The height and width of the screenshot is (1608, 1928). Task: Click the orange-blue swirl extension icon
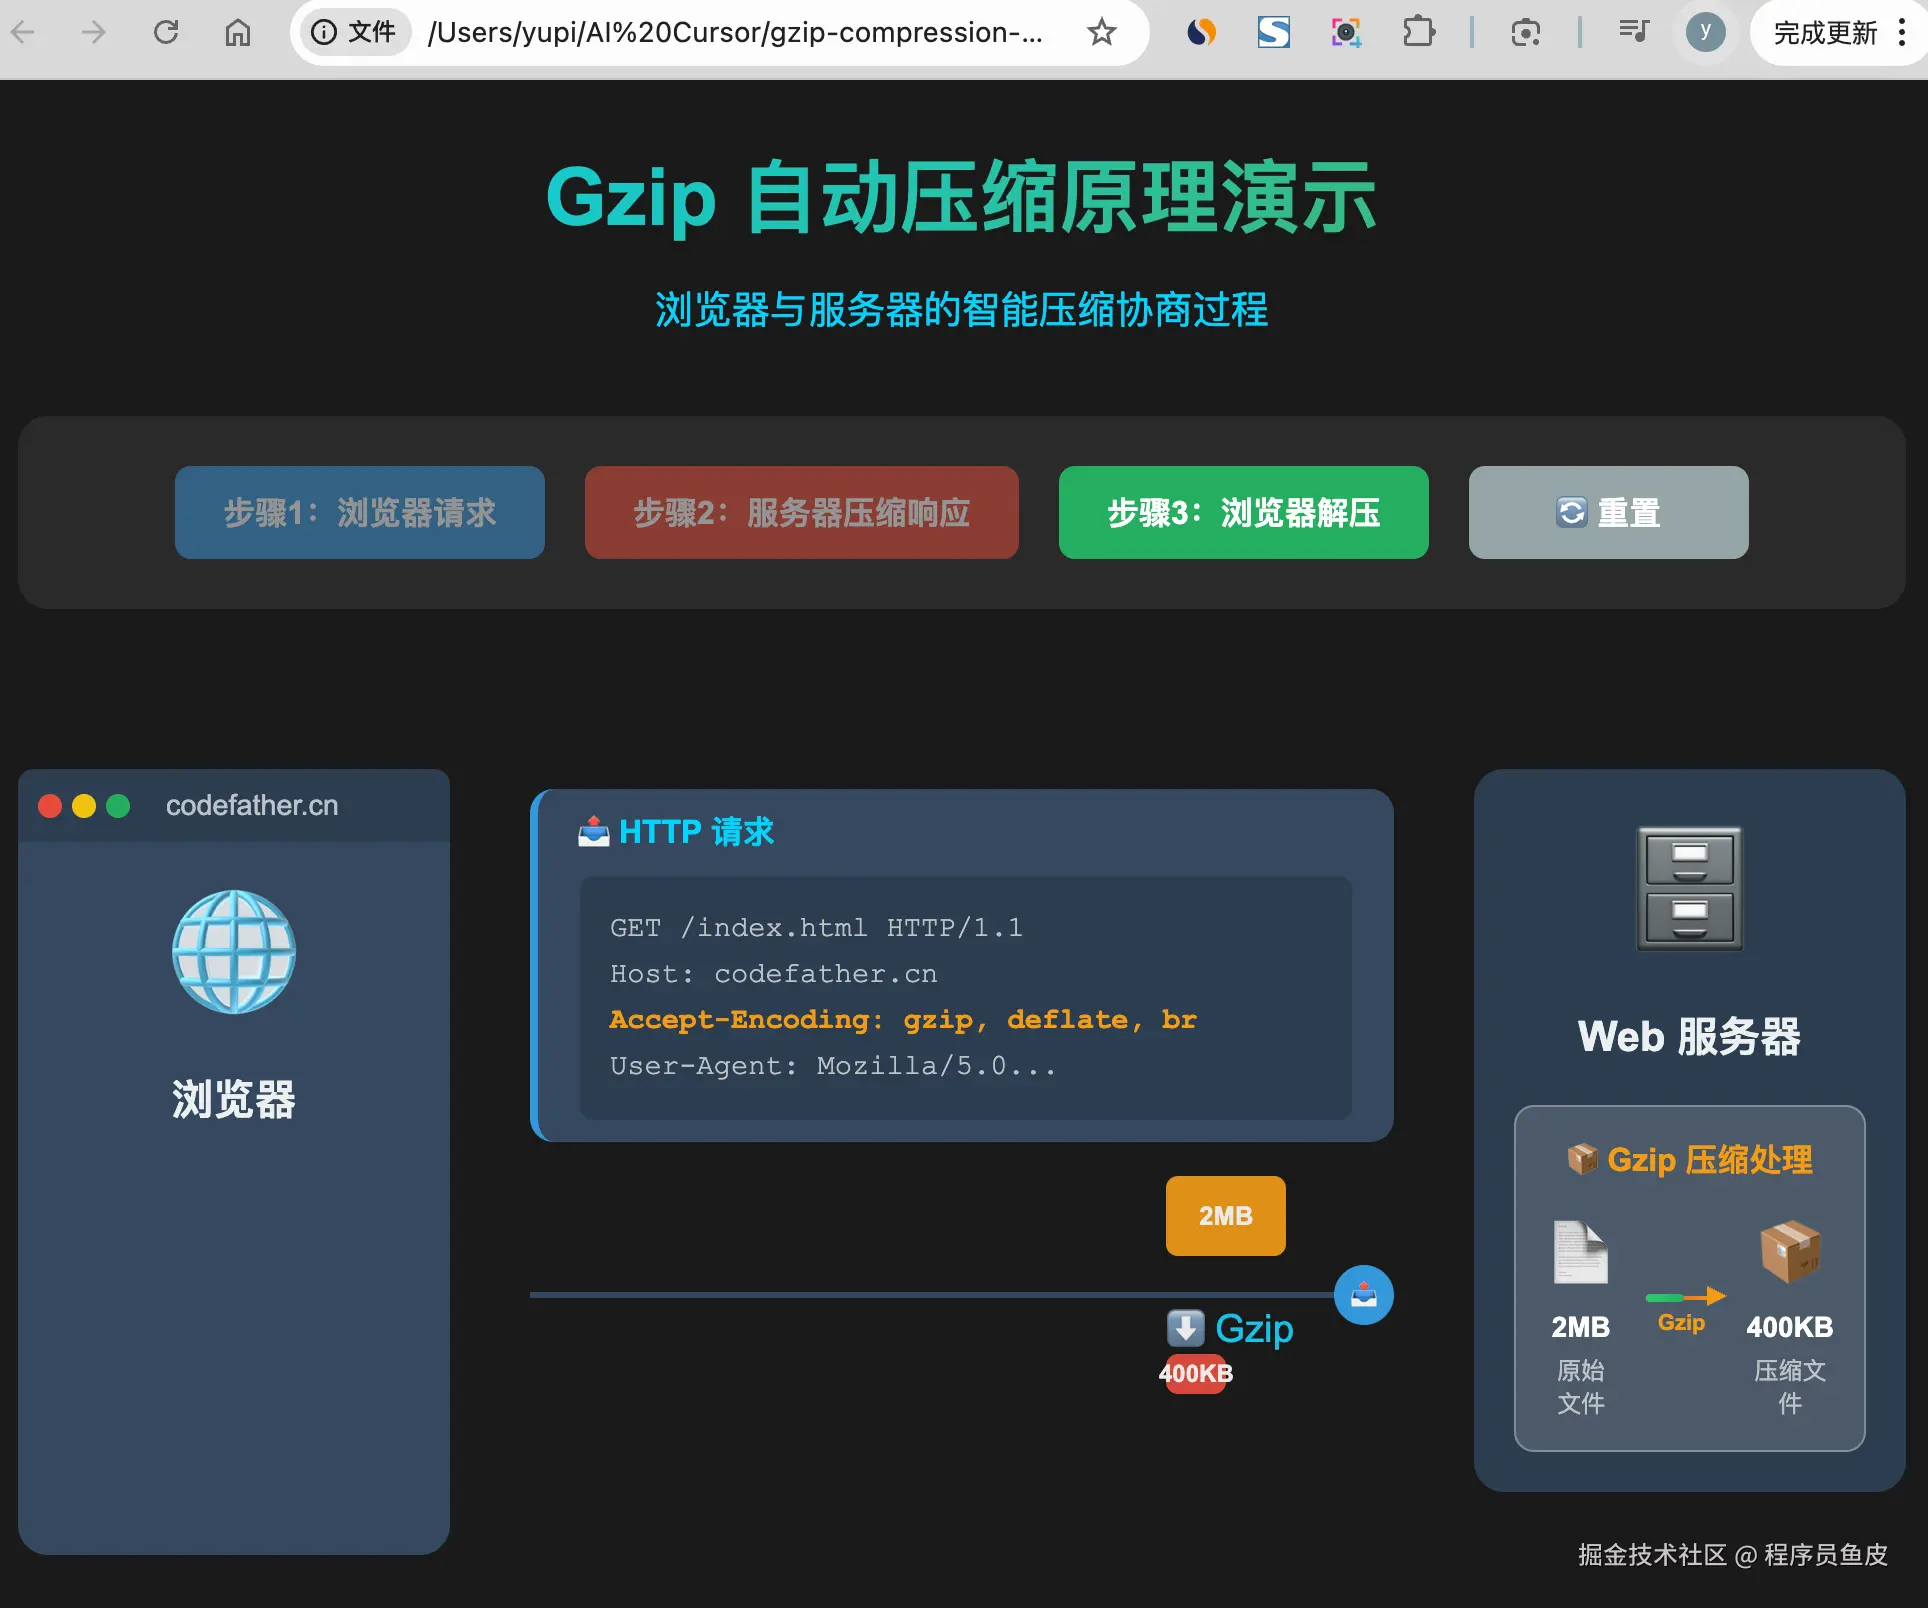(1201, 33)
